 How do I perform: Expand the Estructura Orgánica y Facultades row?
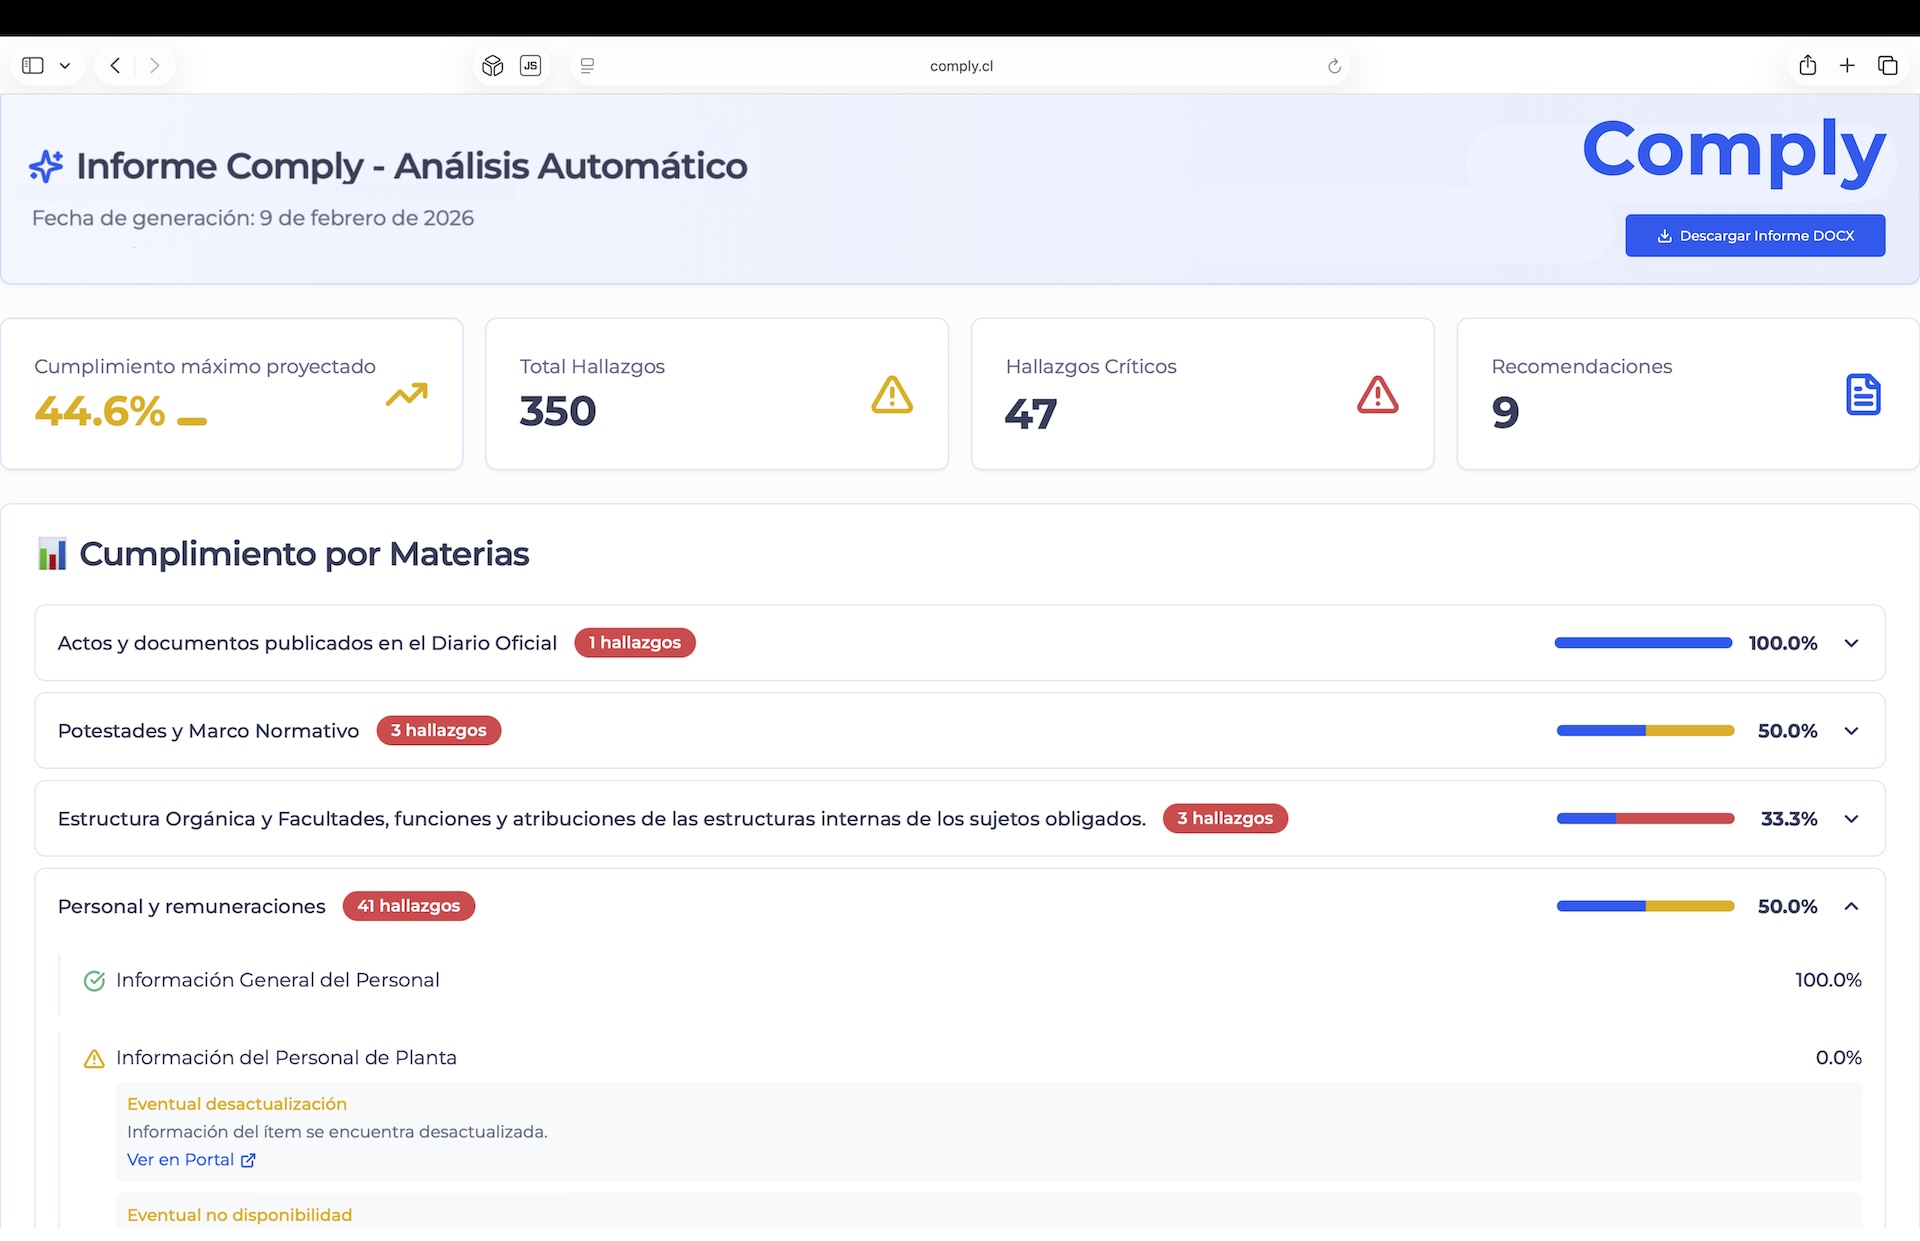[1851, 819]
